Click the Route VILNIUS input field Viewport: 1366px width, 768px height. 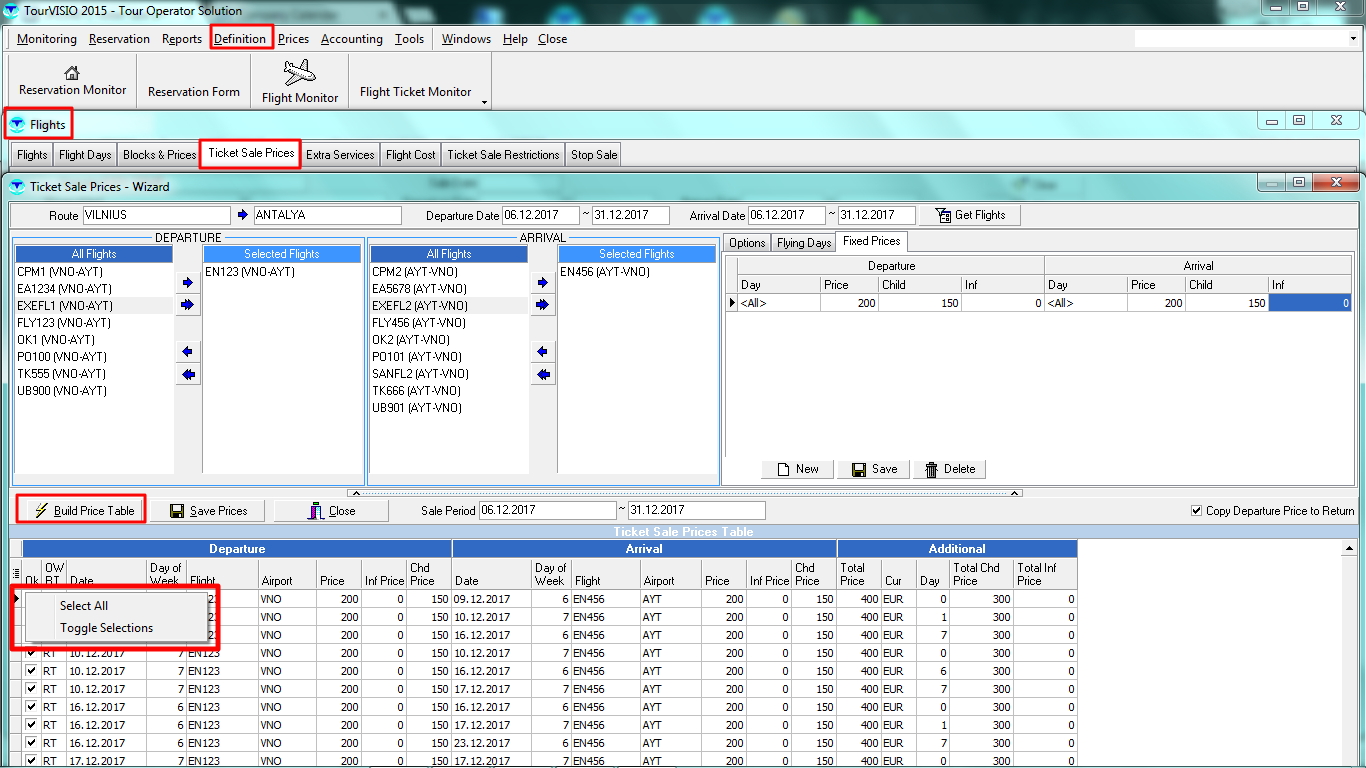[x=156, y=215]
